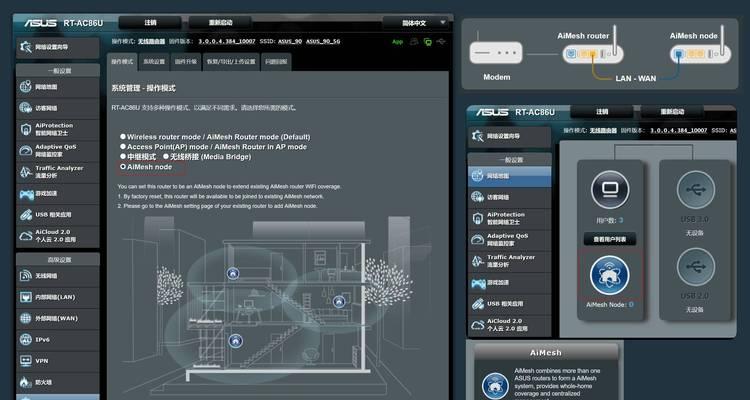Click 注销 logout button in Operation Mode window
Screen dimensions: 750x400
(150, 22)
